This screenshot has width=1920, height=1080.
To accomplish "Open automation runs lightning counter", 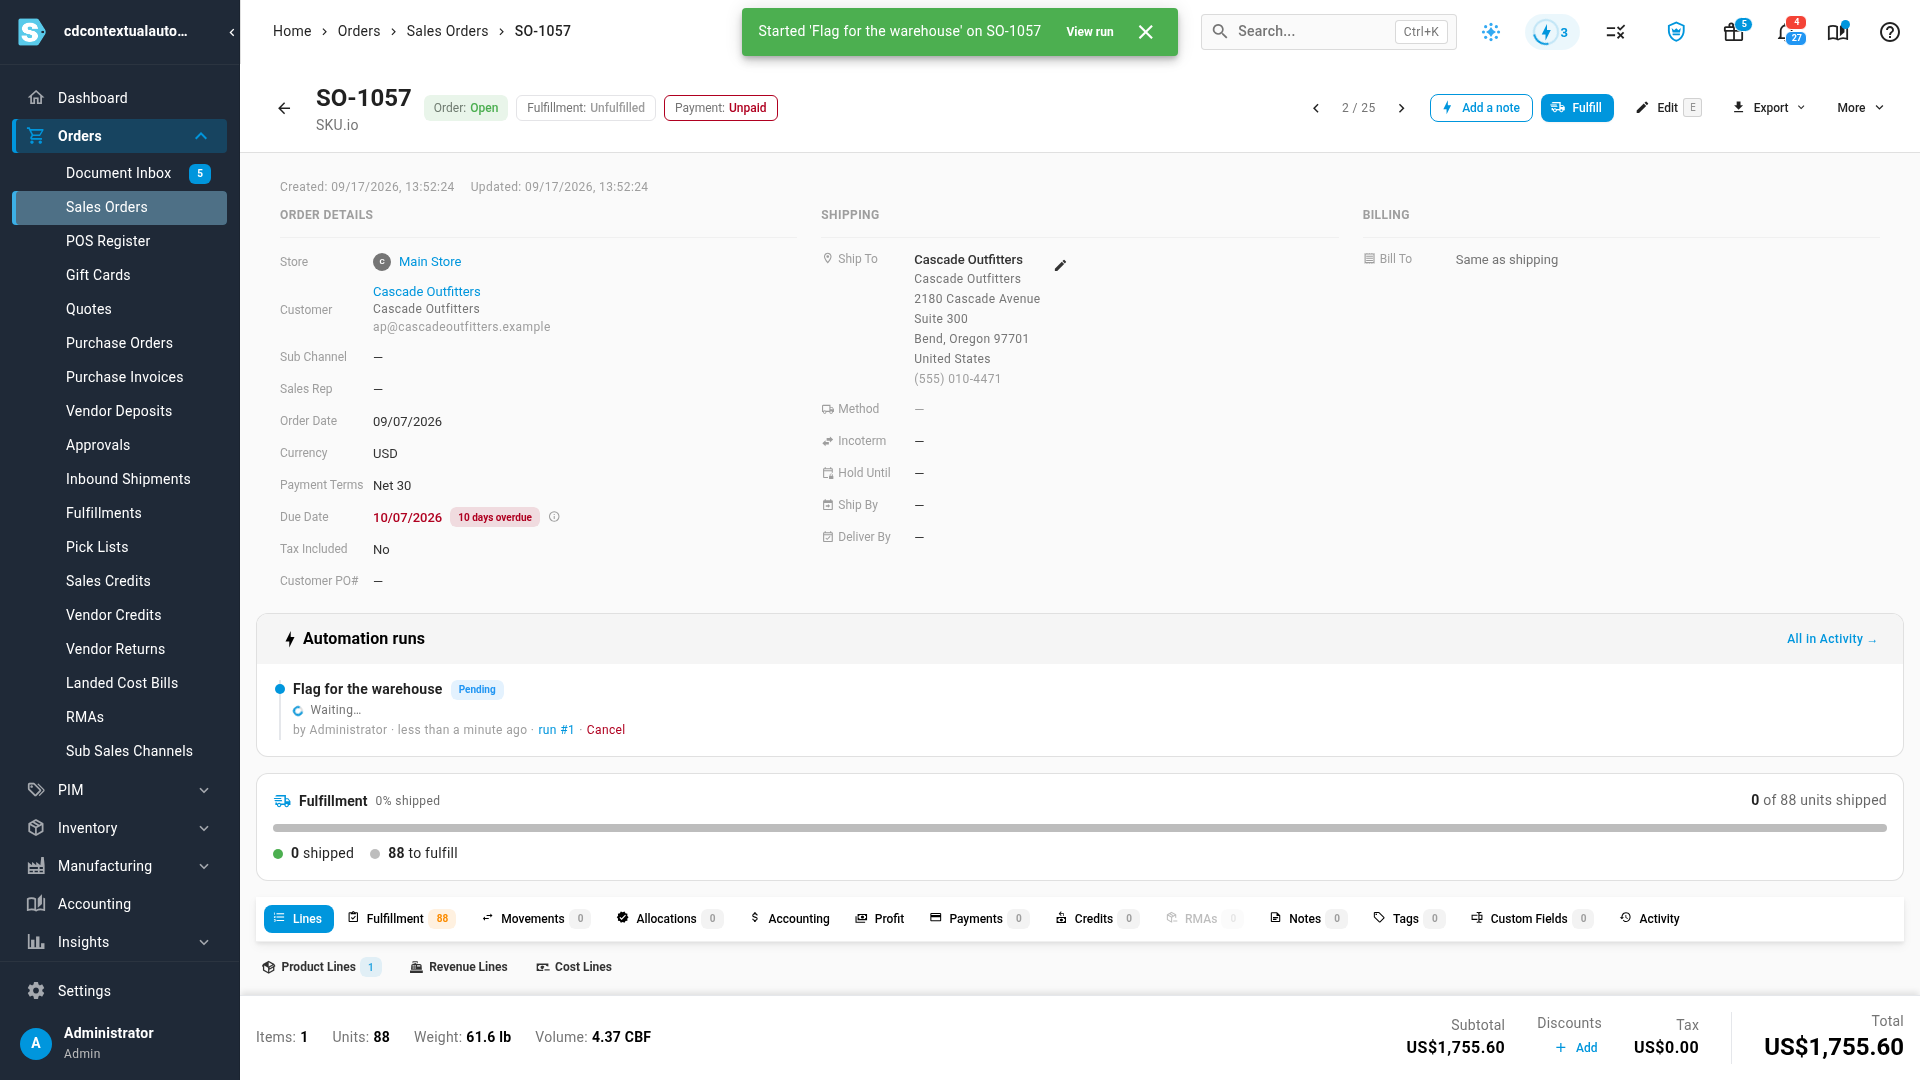I will point(1552,32).
